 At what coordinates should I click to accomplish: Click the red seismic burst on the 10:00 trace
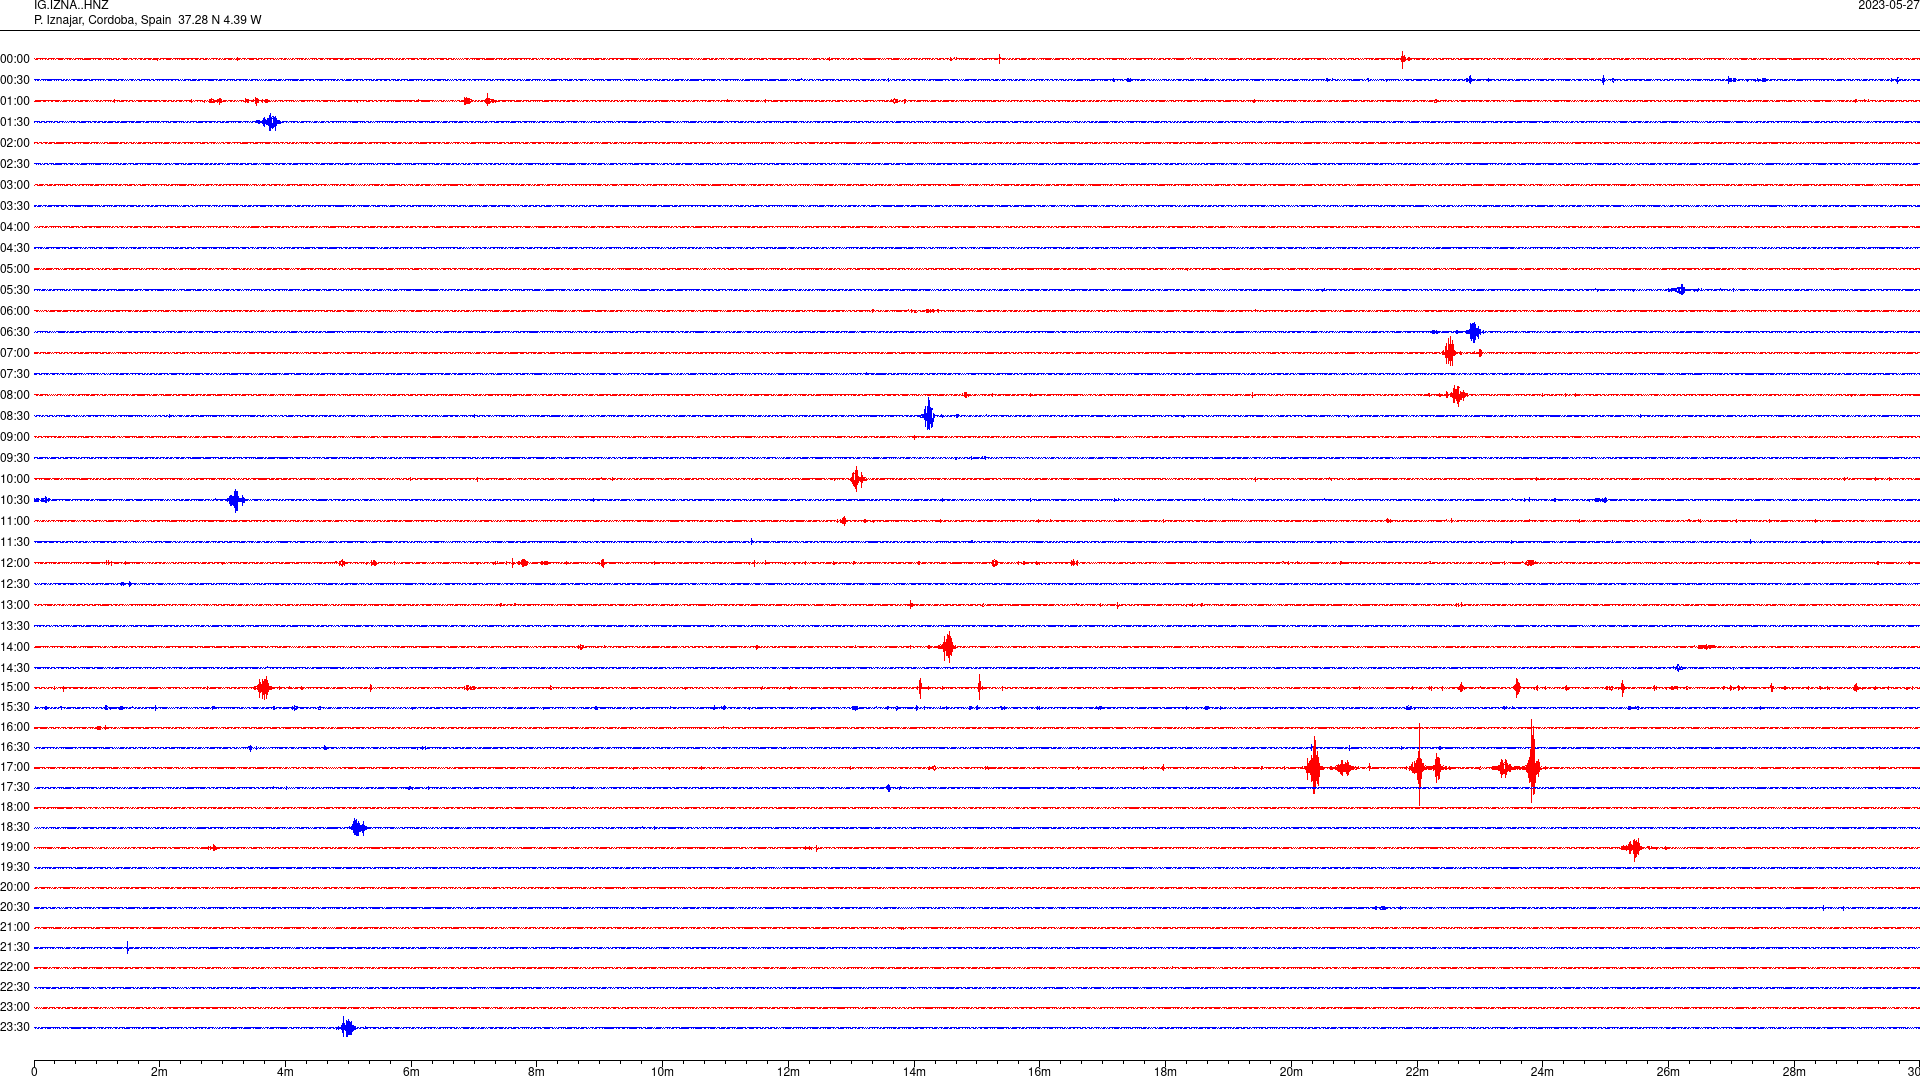click(x=857, y=479)
